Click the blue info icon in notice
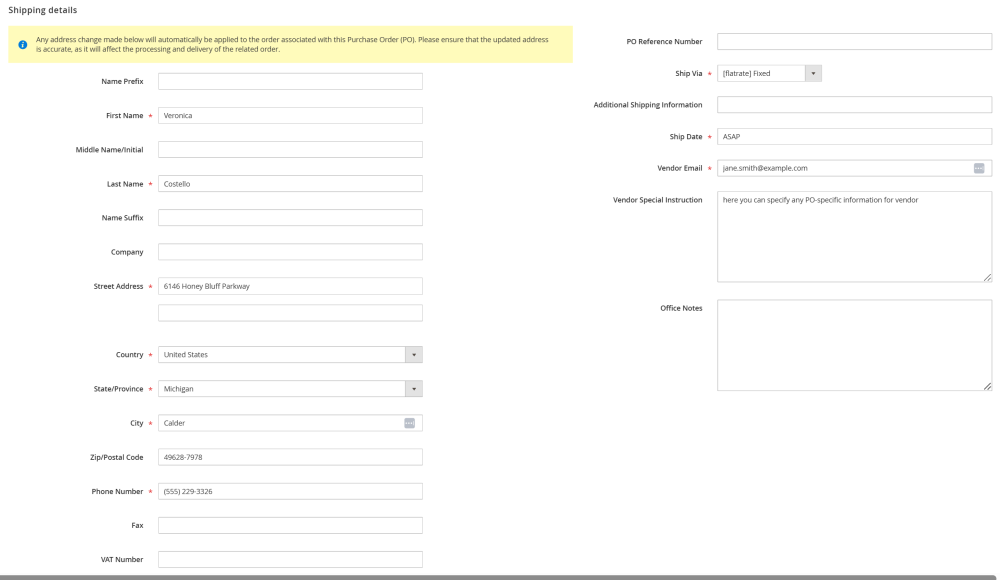The height and width of the screenshot is (580, 1000). point(23,45)
